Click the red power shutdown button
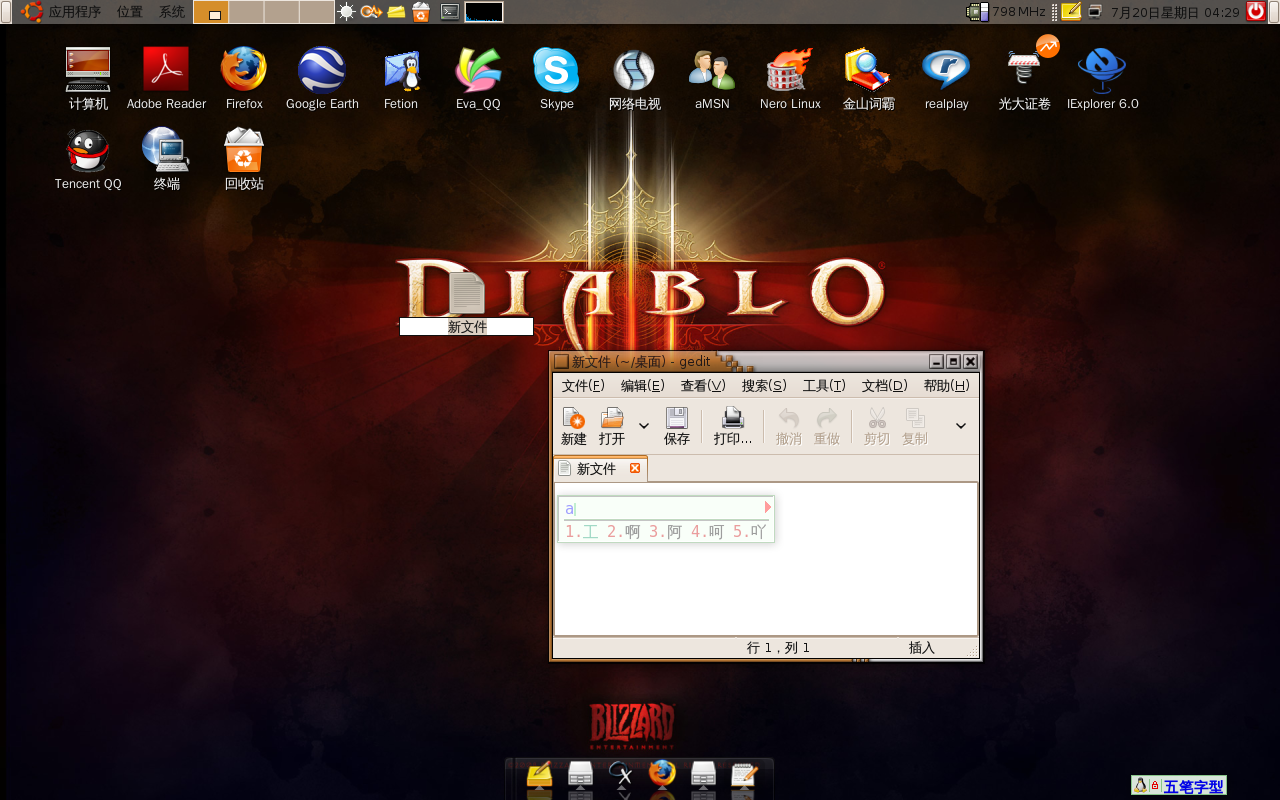The height and width of the screenshot is (800, 1280). pos(1256,12)
